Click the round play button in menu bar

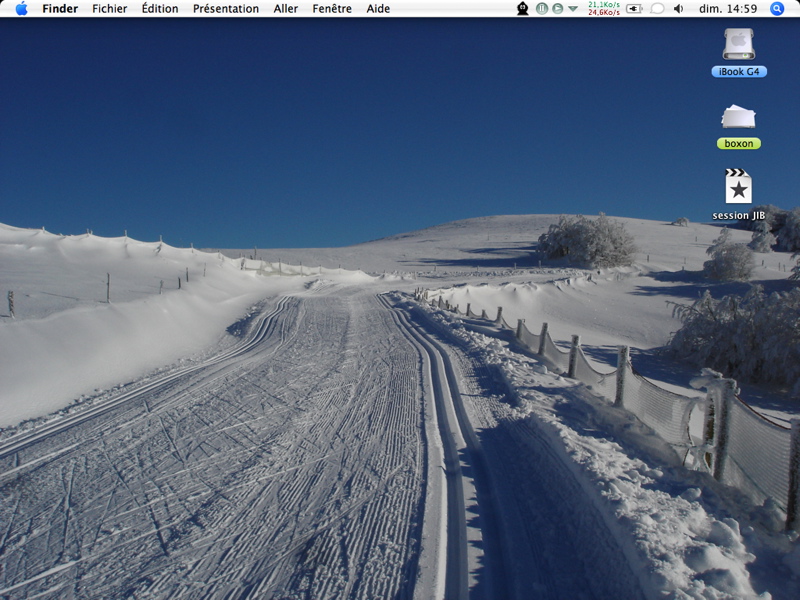(558, 9)
